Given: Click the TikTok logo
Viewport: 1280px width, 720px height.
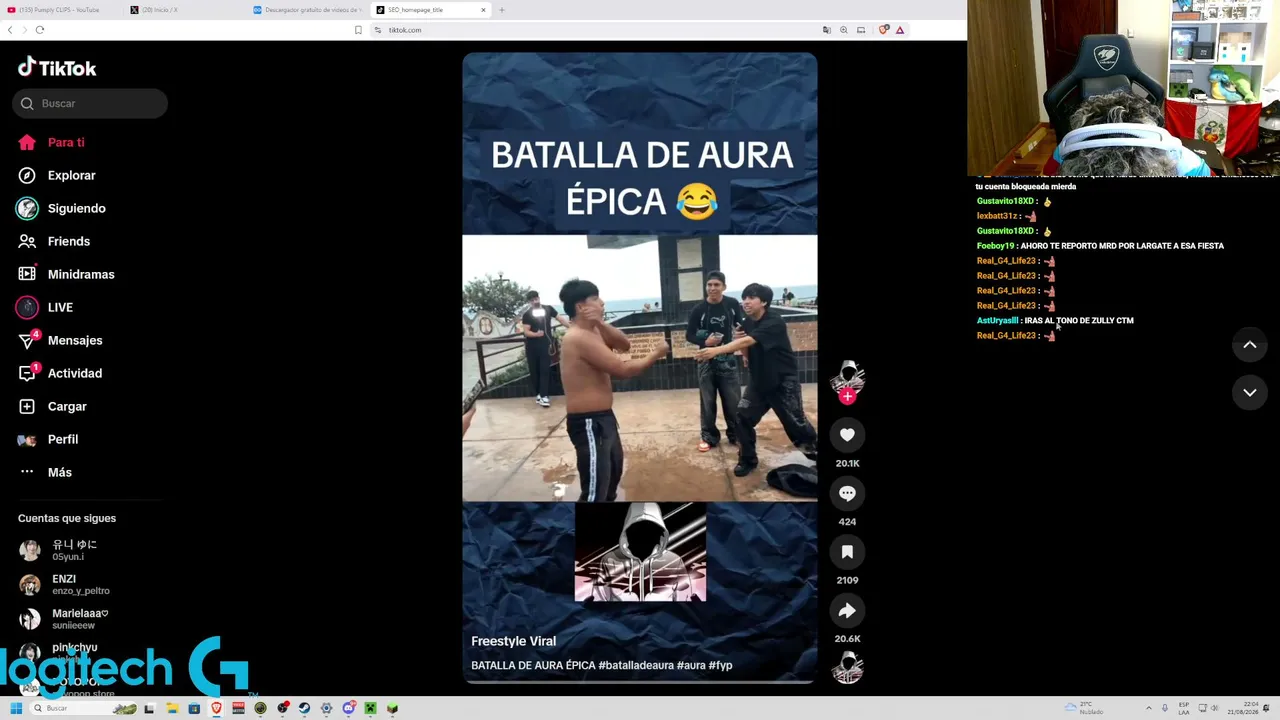Looking at the screenshot, I should 57,68.
